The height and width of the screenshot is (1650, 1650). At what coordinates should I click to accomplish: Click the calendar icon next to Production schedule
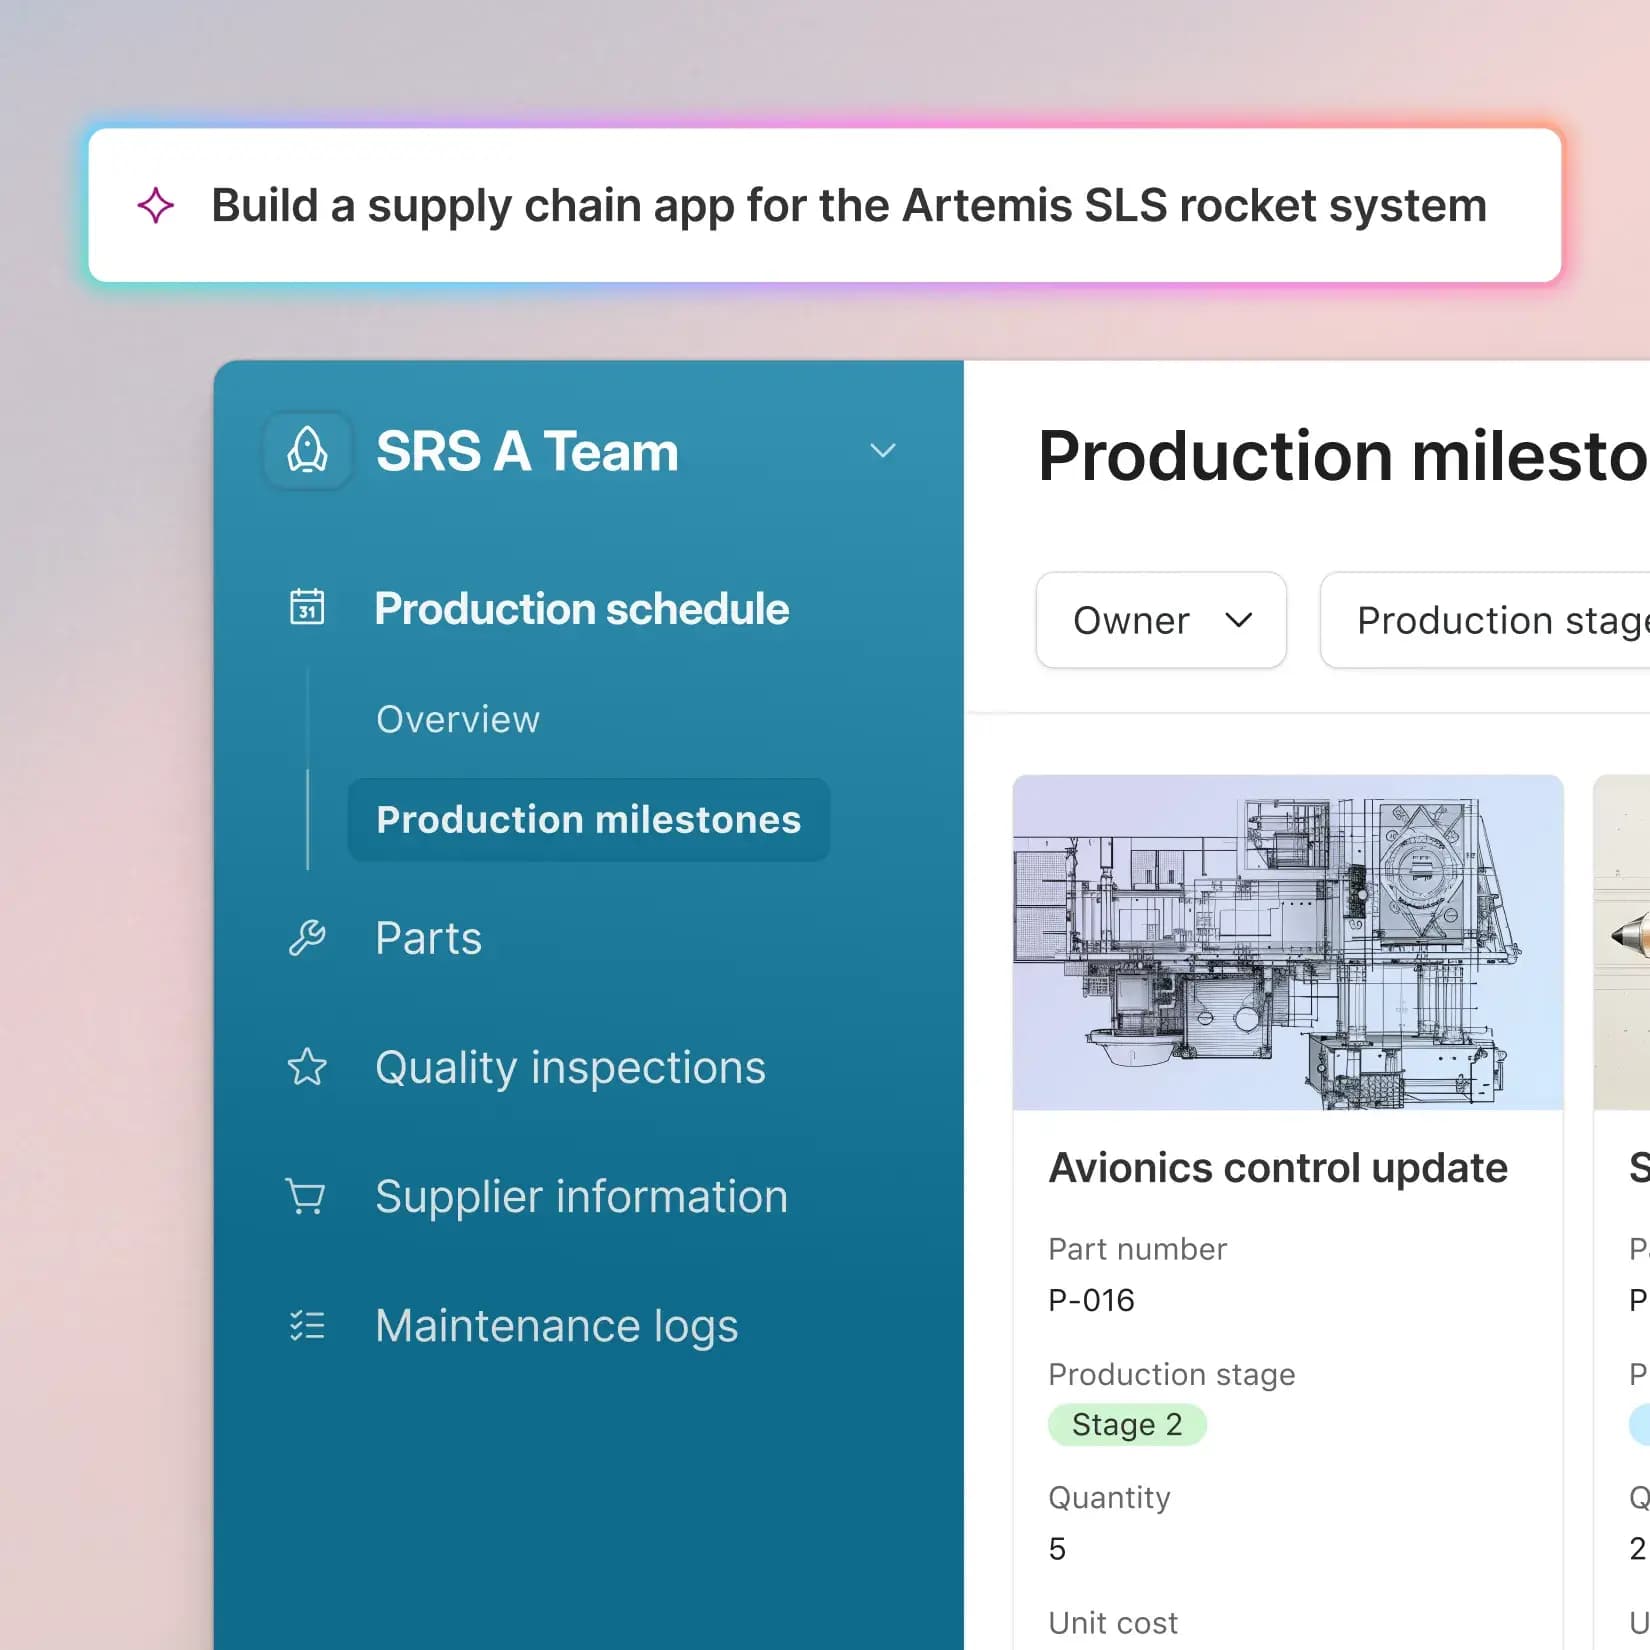pyautogui.click(x=307, y=606)
